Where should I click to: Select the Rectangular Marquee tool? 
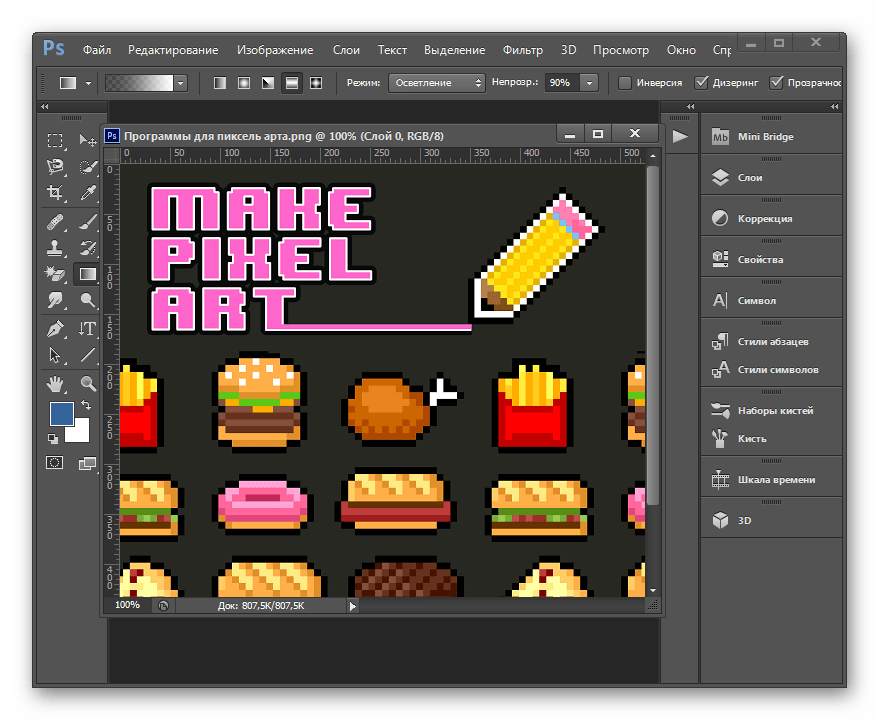(55, 140)
